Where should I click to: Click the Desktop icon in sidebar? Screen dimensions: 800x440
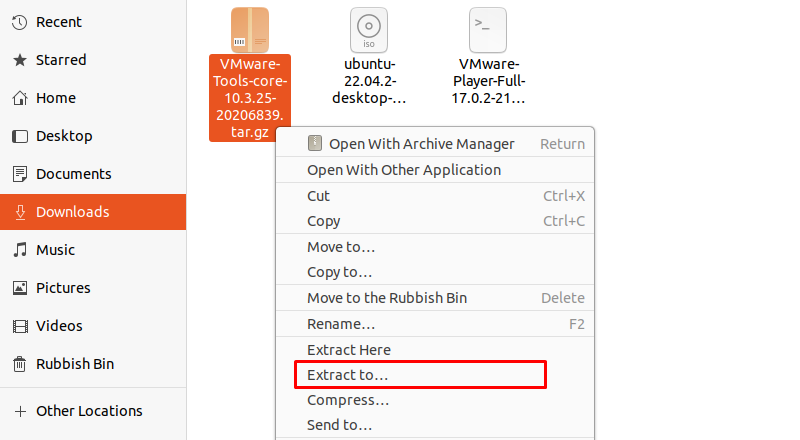coord(19,136)
